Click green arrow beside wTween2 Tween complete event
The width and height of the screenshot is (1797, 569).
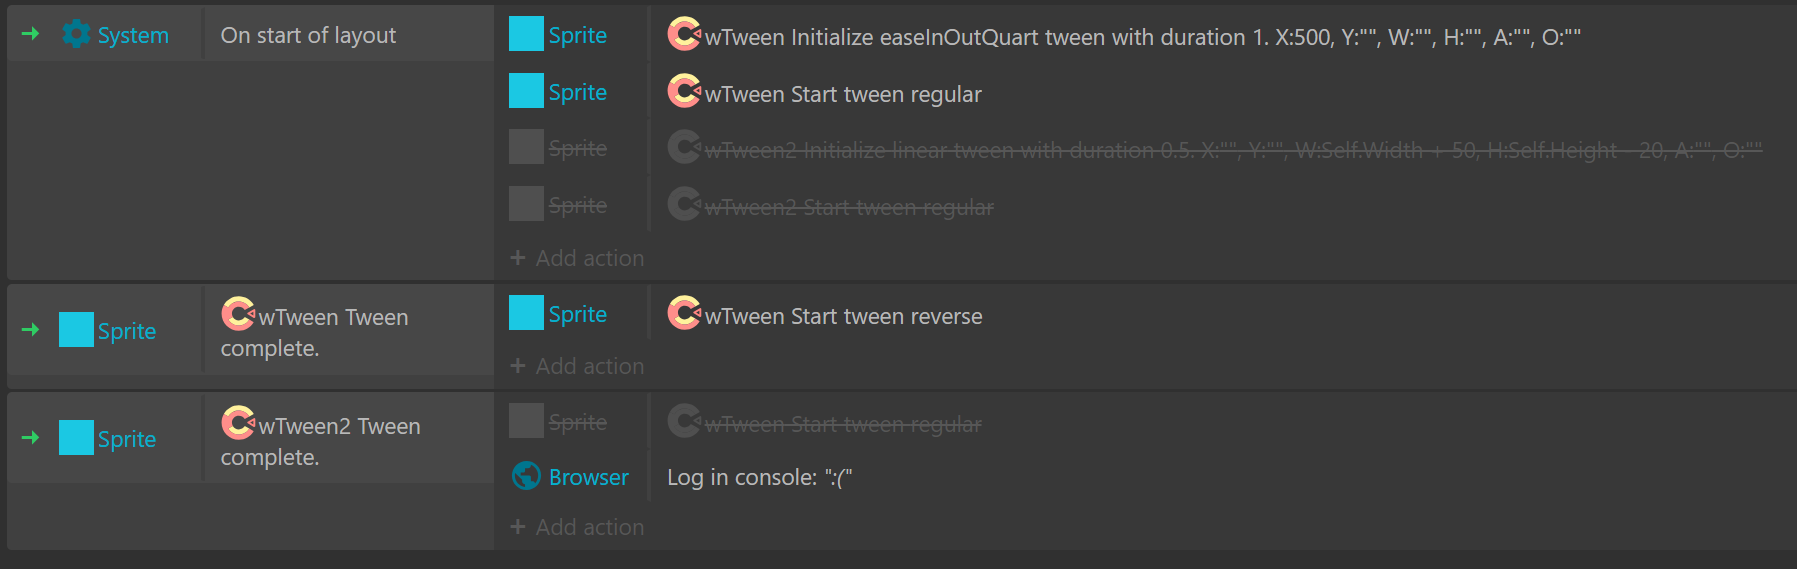point(31,438)
